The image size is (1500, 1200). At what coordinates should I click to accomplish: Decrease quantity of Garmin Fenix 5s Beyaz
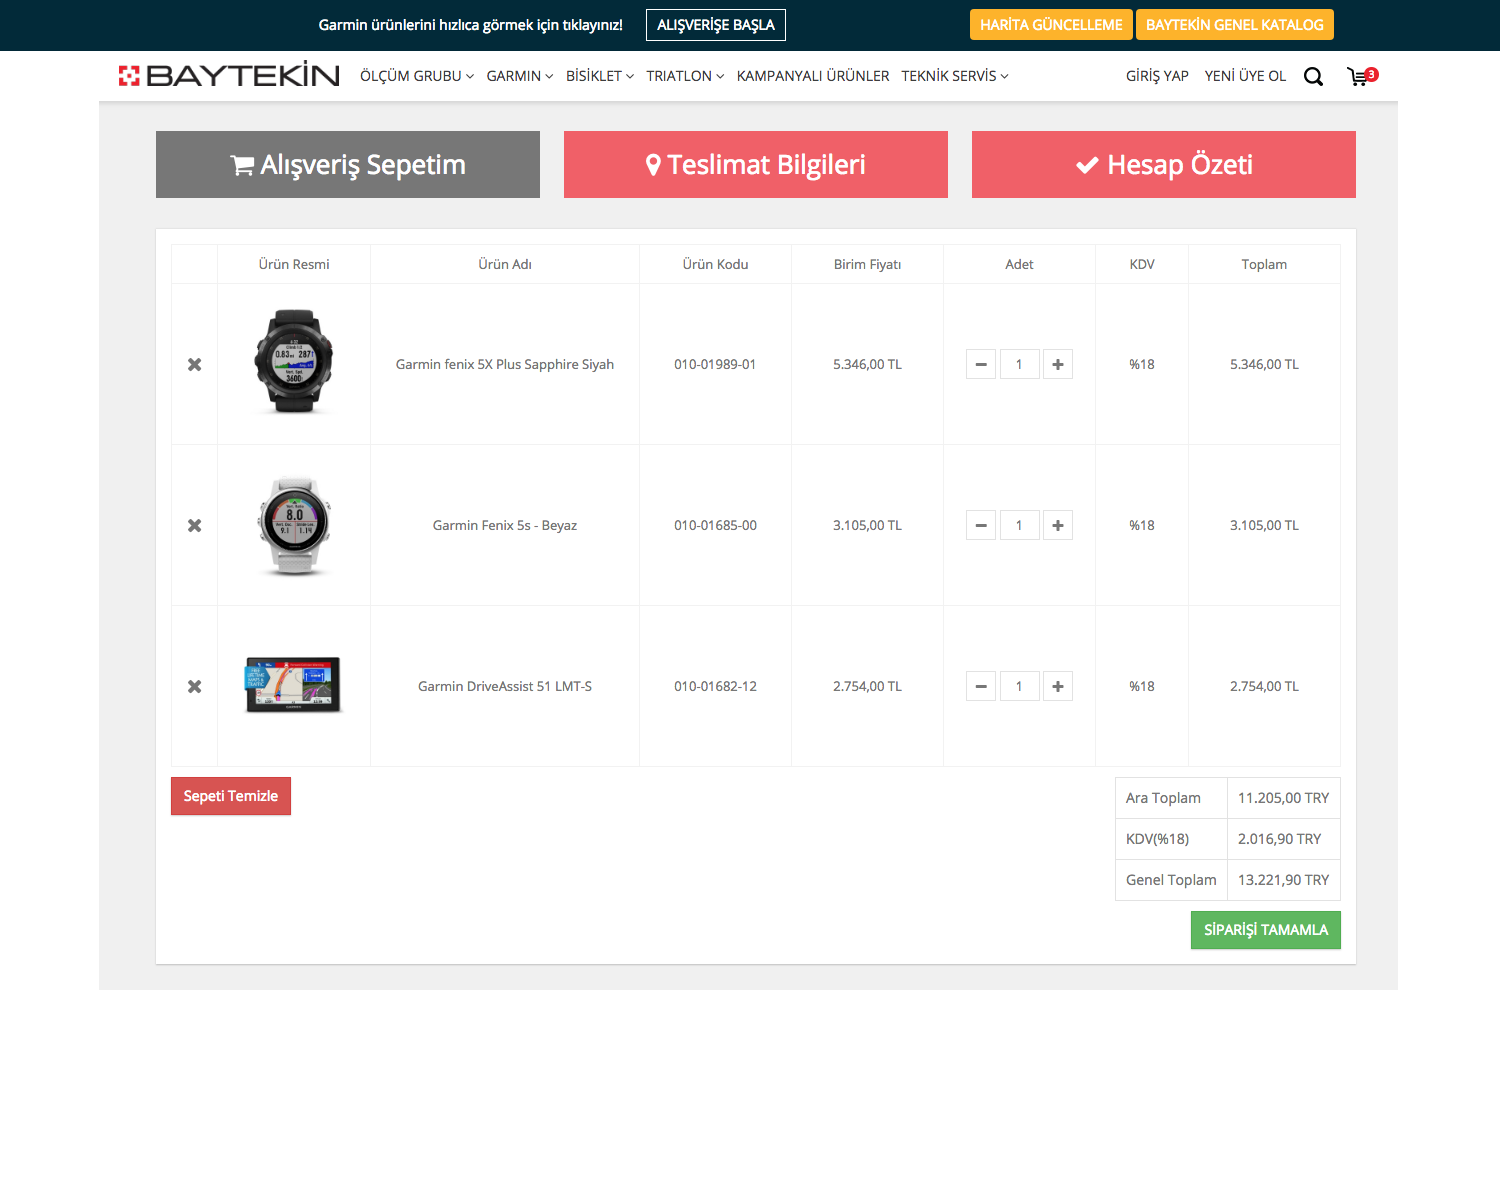point(981,525)
